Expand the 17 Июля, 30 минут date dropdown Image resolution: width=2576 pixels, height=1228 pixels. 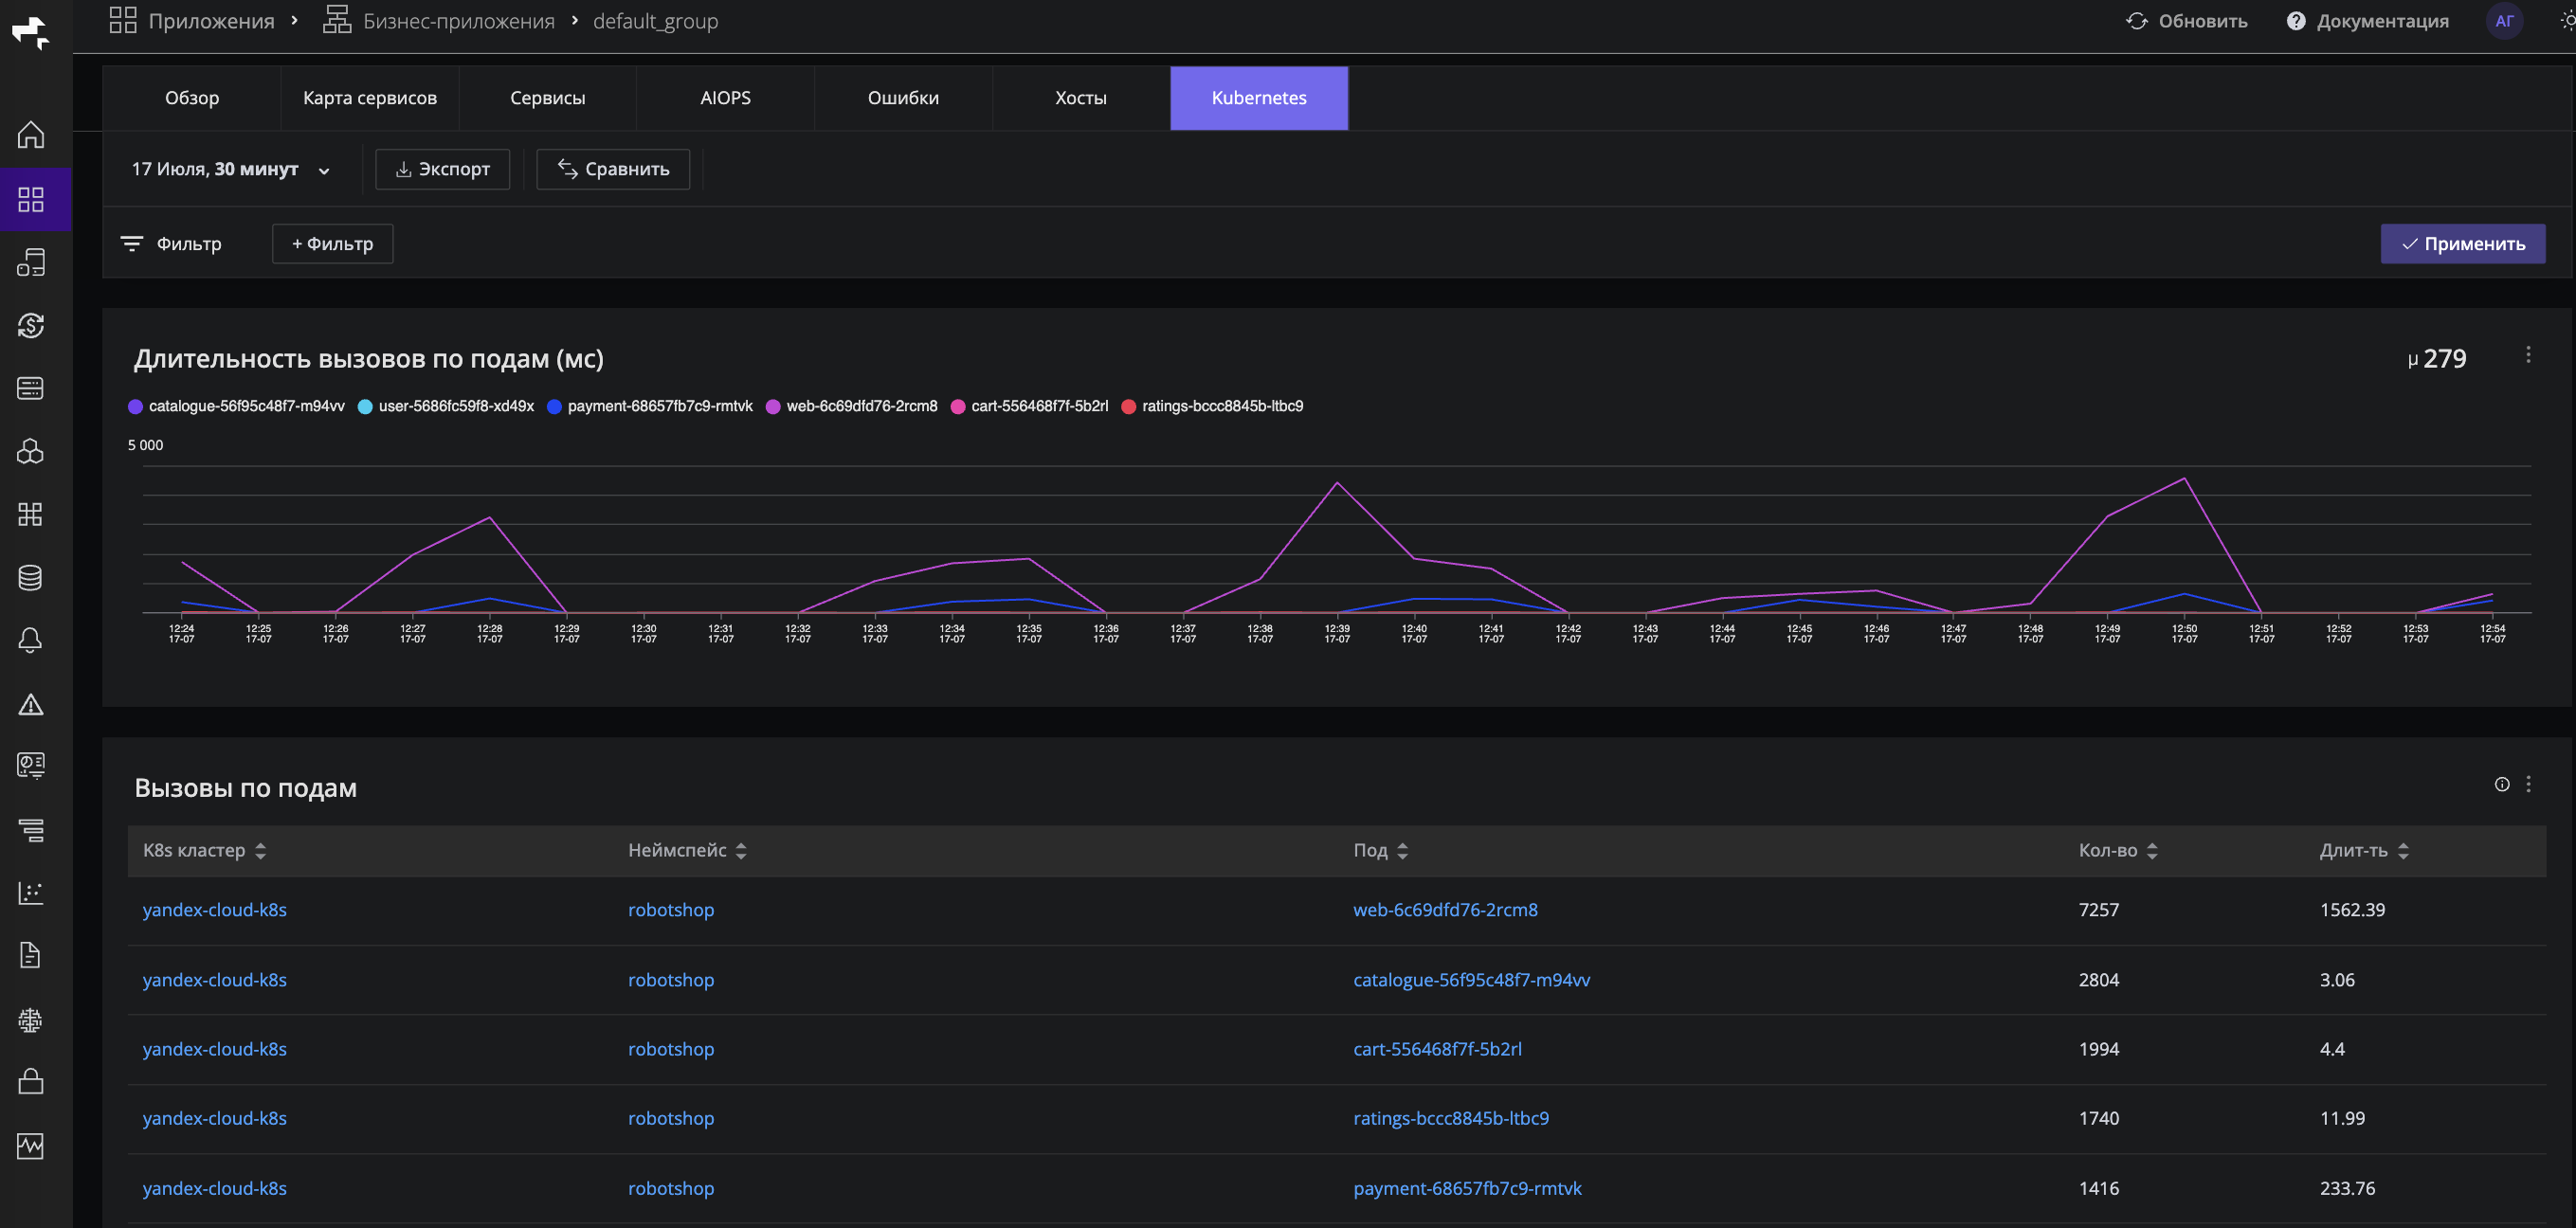[x=231, y=169]
